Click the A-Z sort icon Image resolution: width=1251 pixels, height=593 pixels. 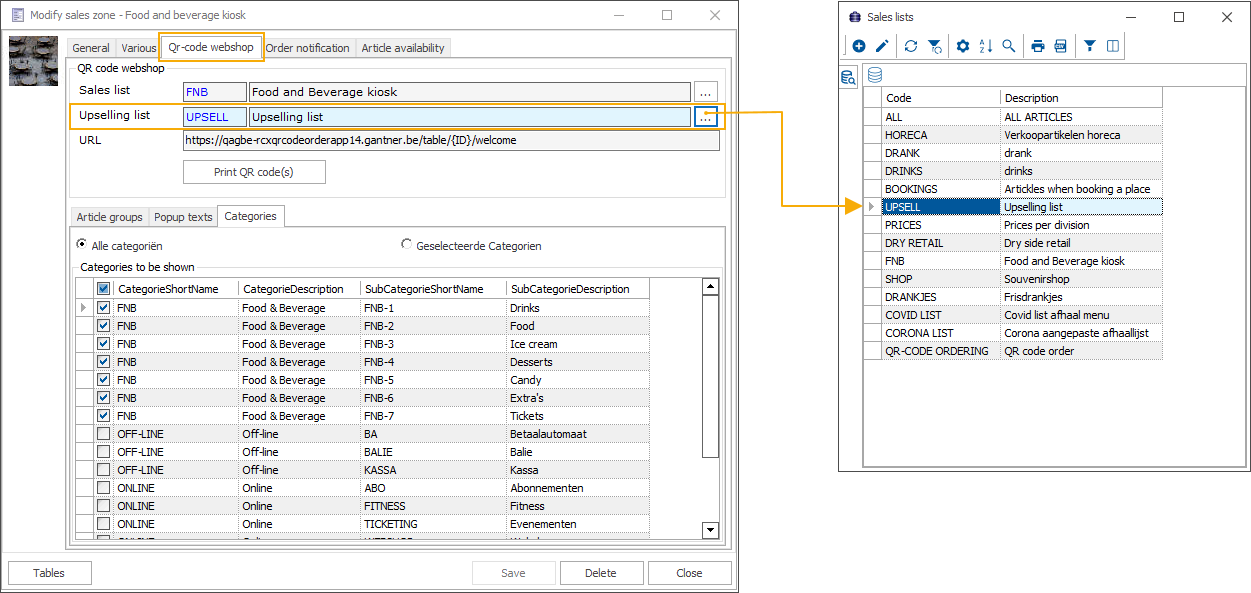coord(986,46)
